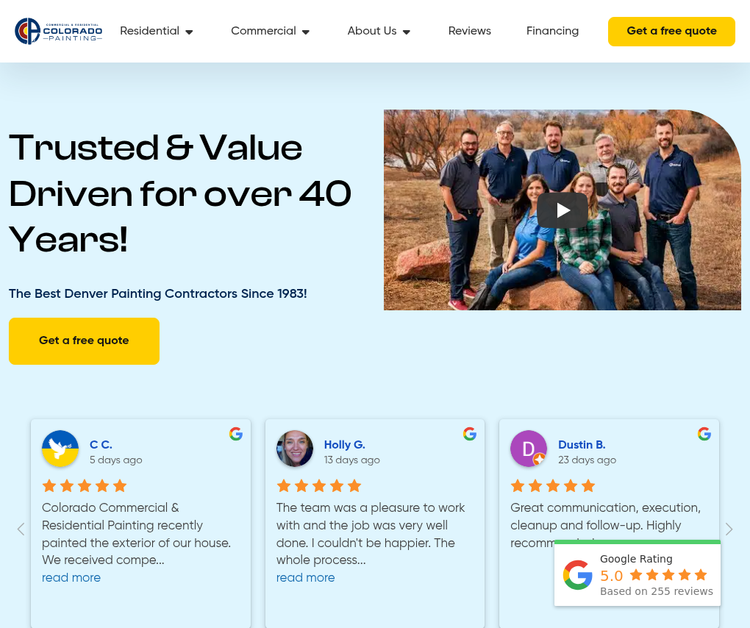
Task: Expand the Commercial dropdown menu
Action: click(270, 31)
